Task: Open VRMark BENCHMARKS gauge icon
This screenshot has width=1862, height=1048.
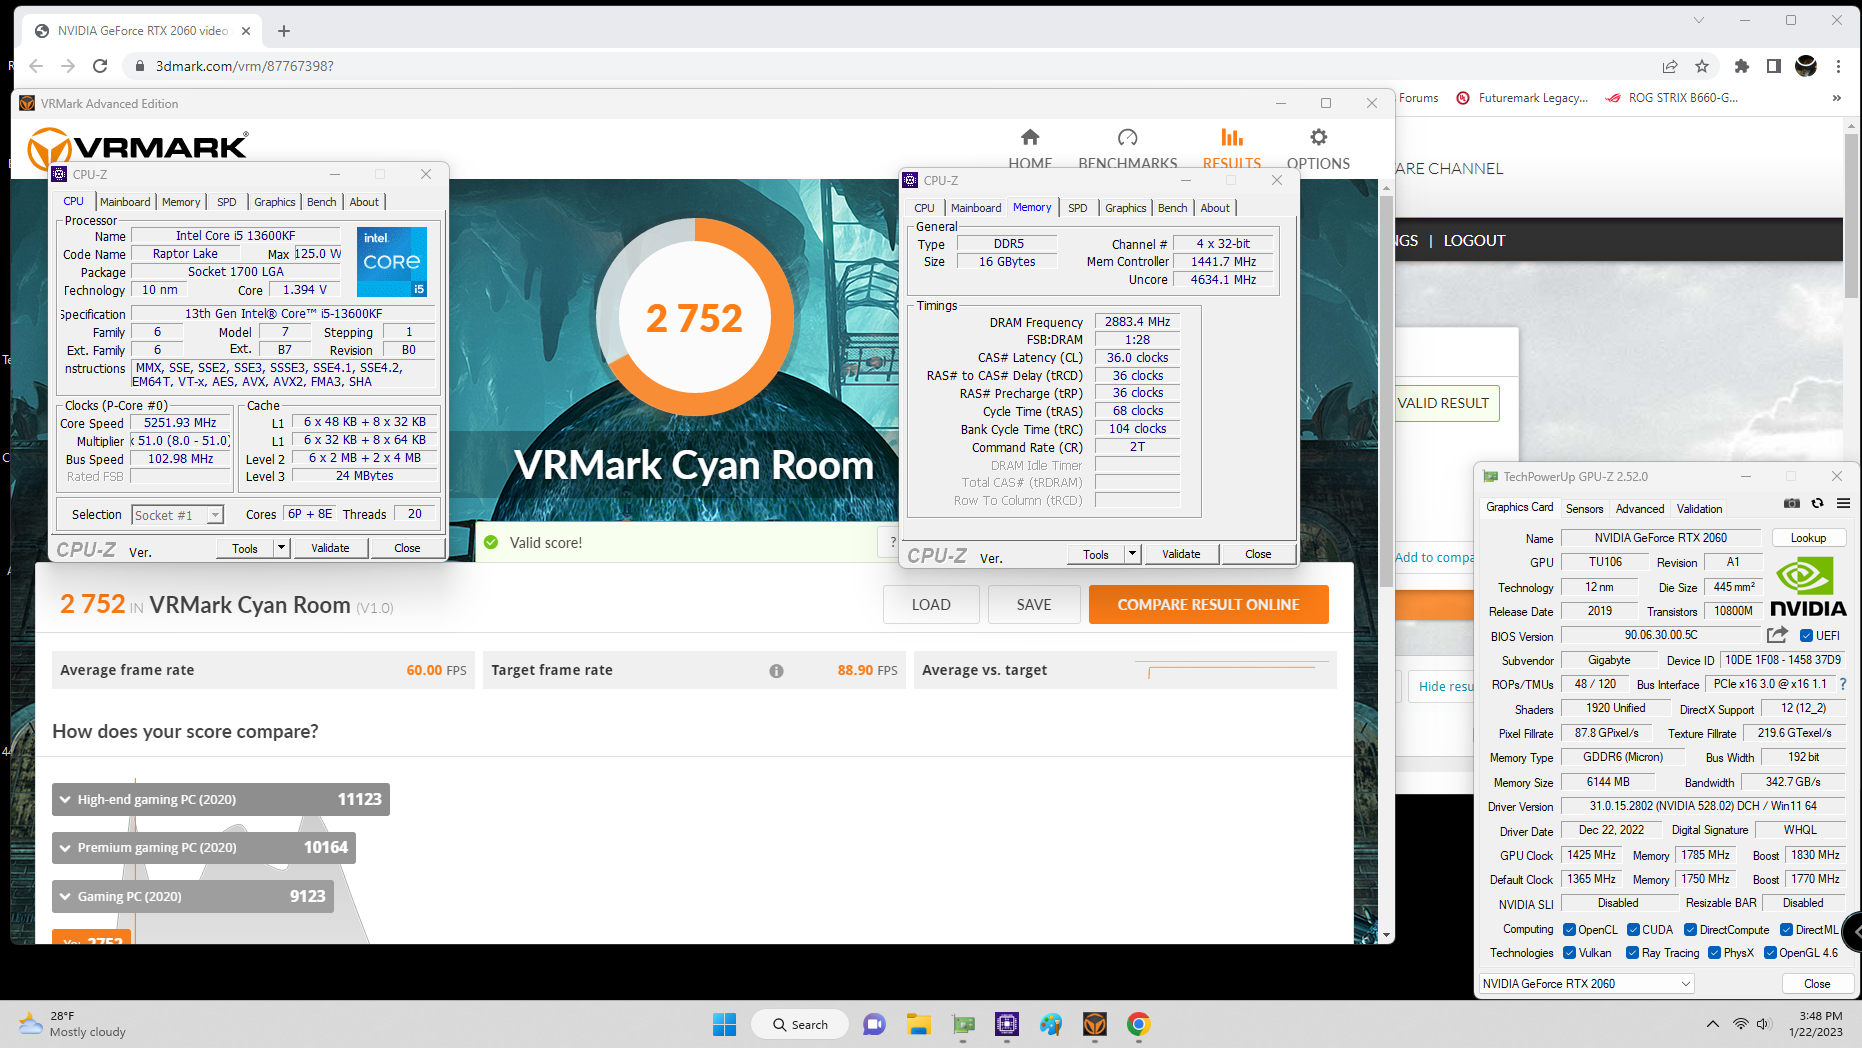Action: (x=1127, y=137)
